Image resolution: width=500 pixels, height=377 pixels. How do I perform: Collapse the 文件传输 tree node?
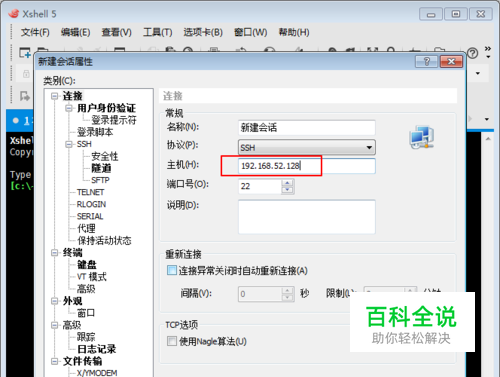coord(54,361)
